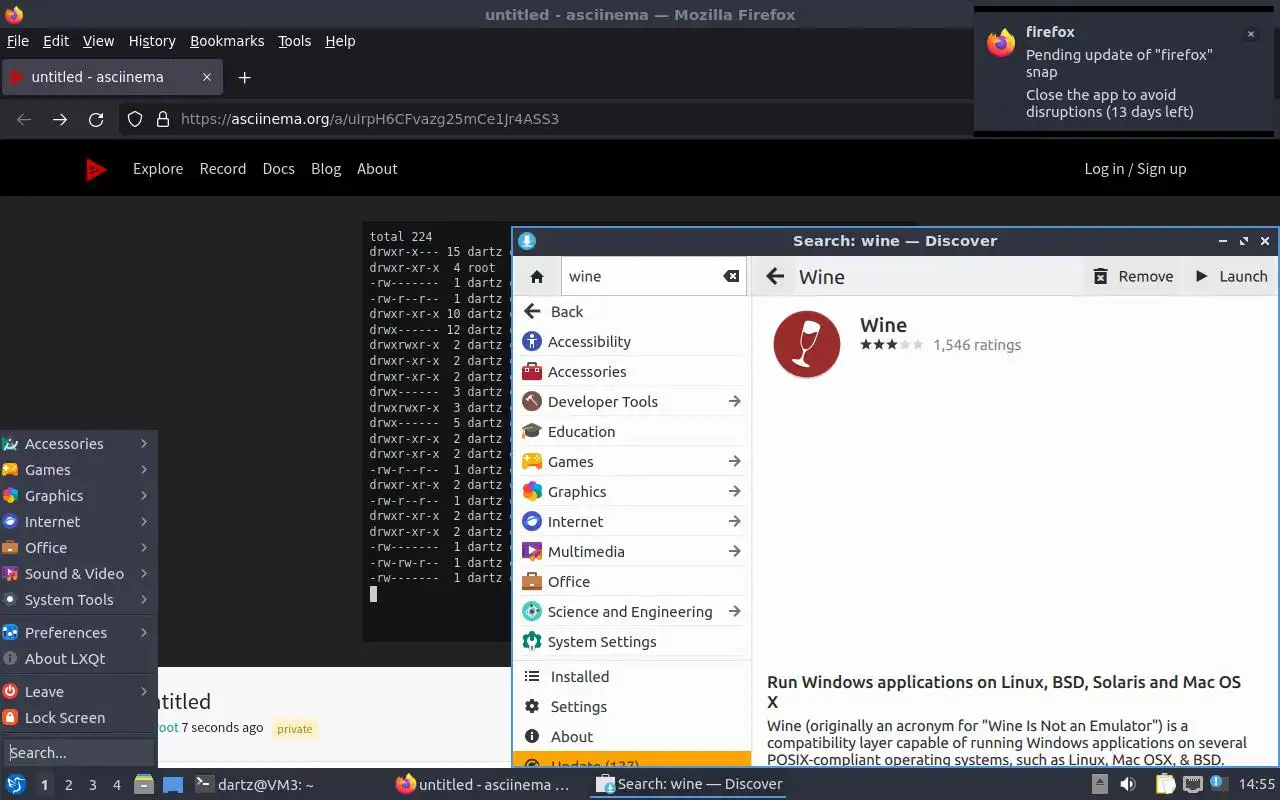Close the untitled - asciinema tab

[x=207, y=77]
